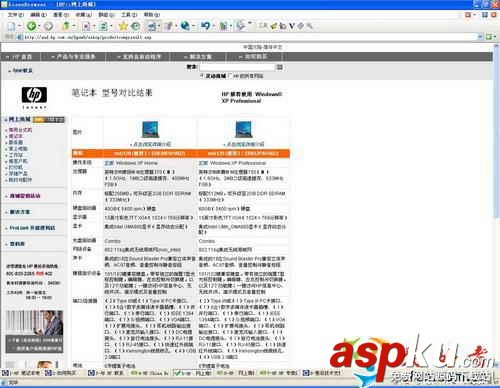Click the 耗材和配件 sidebar link

[20, 180]
